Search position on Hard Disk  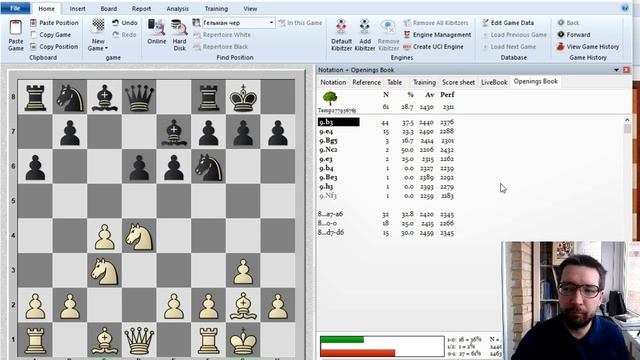tap(179, 35)
